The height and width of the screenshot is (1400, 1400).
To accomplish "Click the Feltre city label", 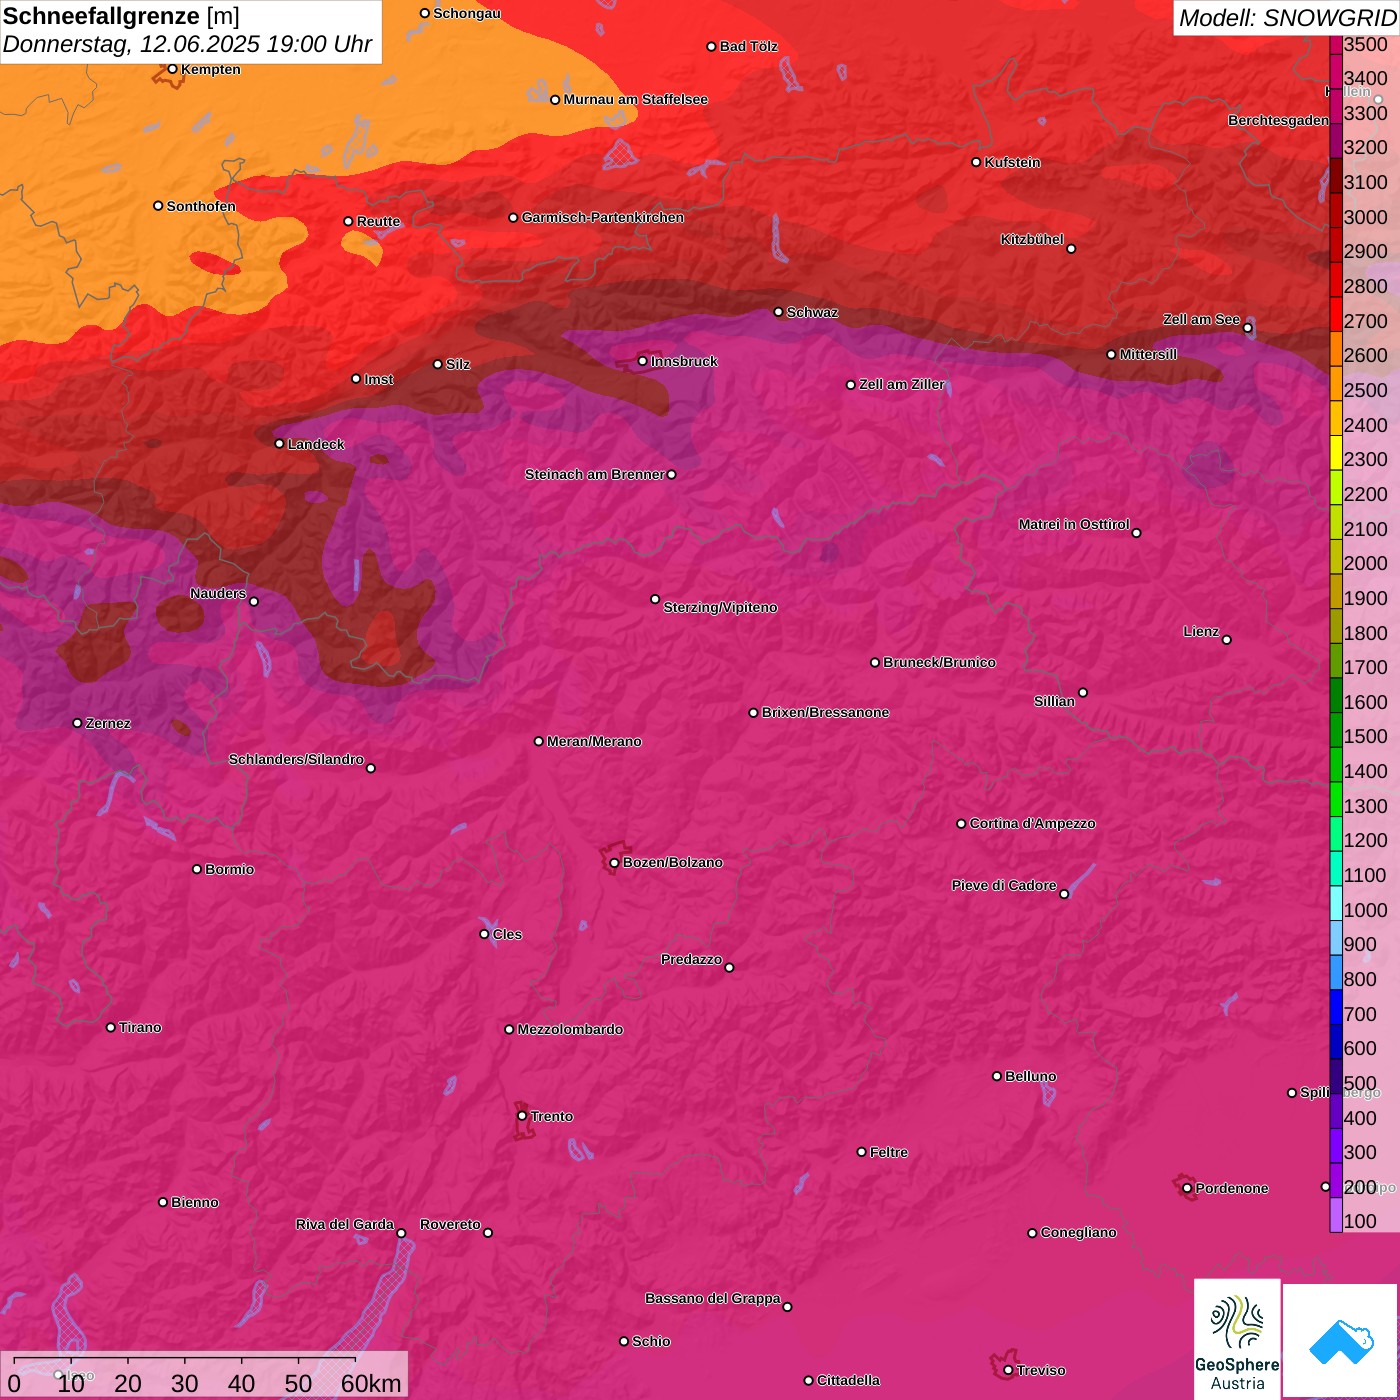I will [x=888, y=1152].
